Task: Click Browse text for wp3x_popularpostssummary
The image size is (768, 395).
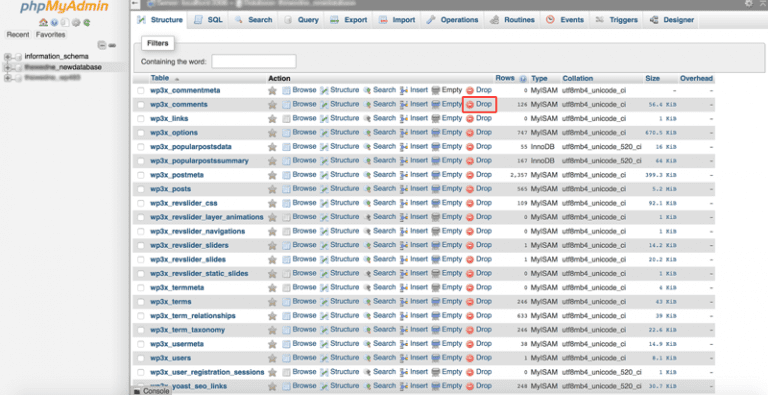Action: (x=304, y=160)
